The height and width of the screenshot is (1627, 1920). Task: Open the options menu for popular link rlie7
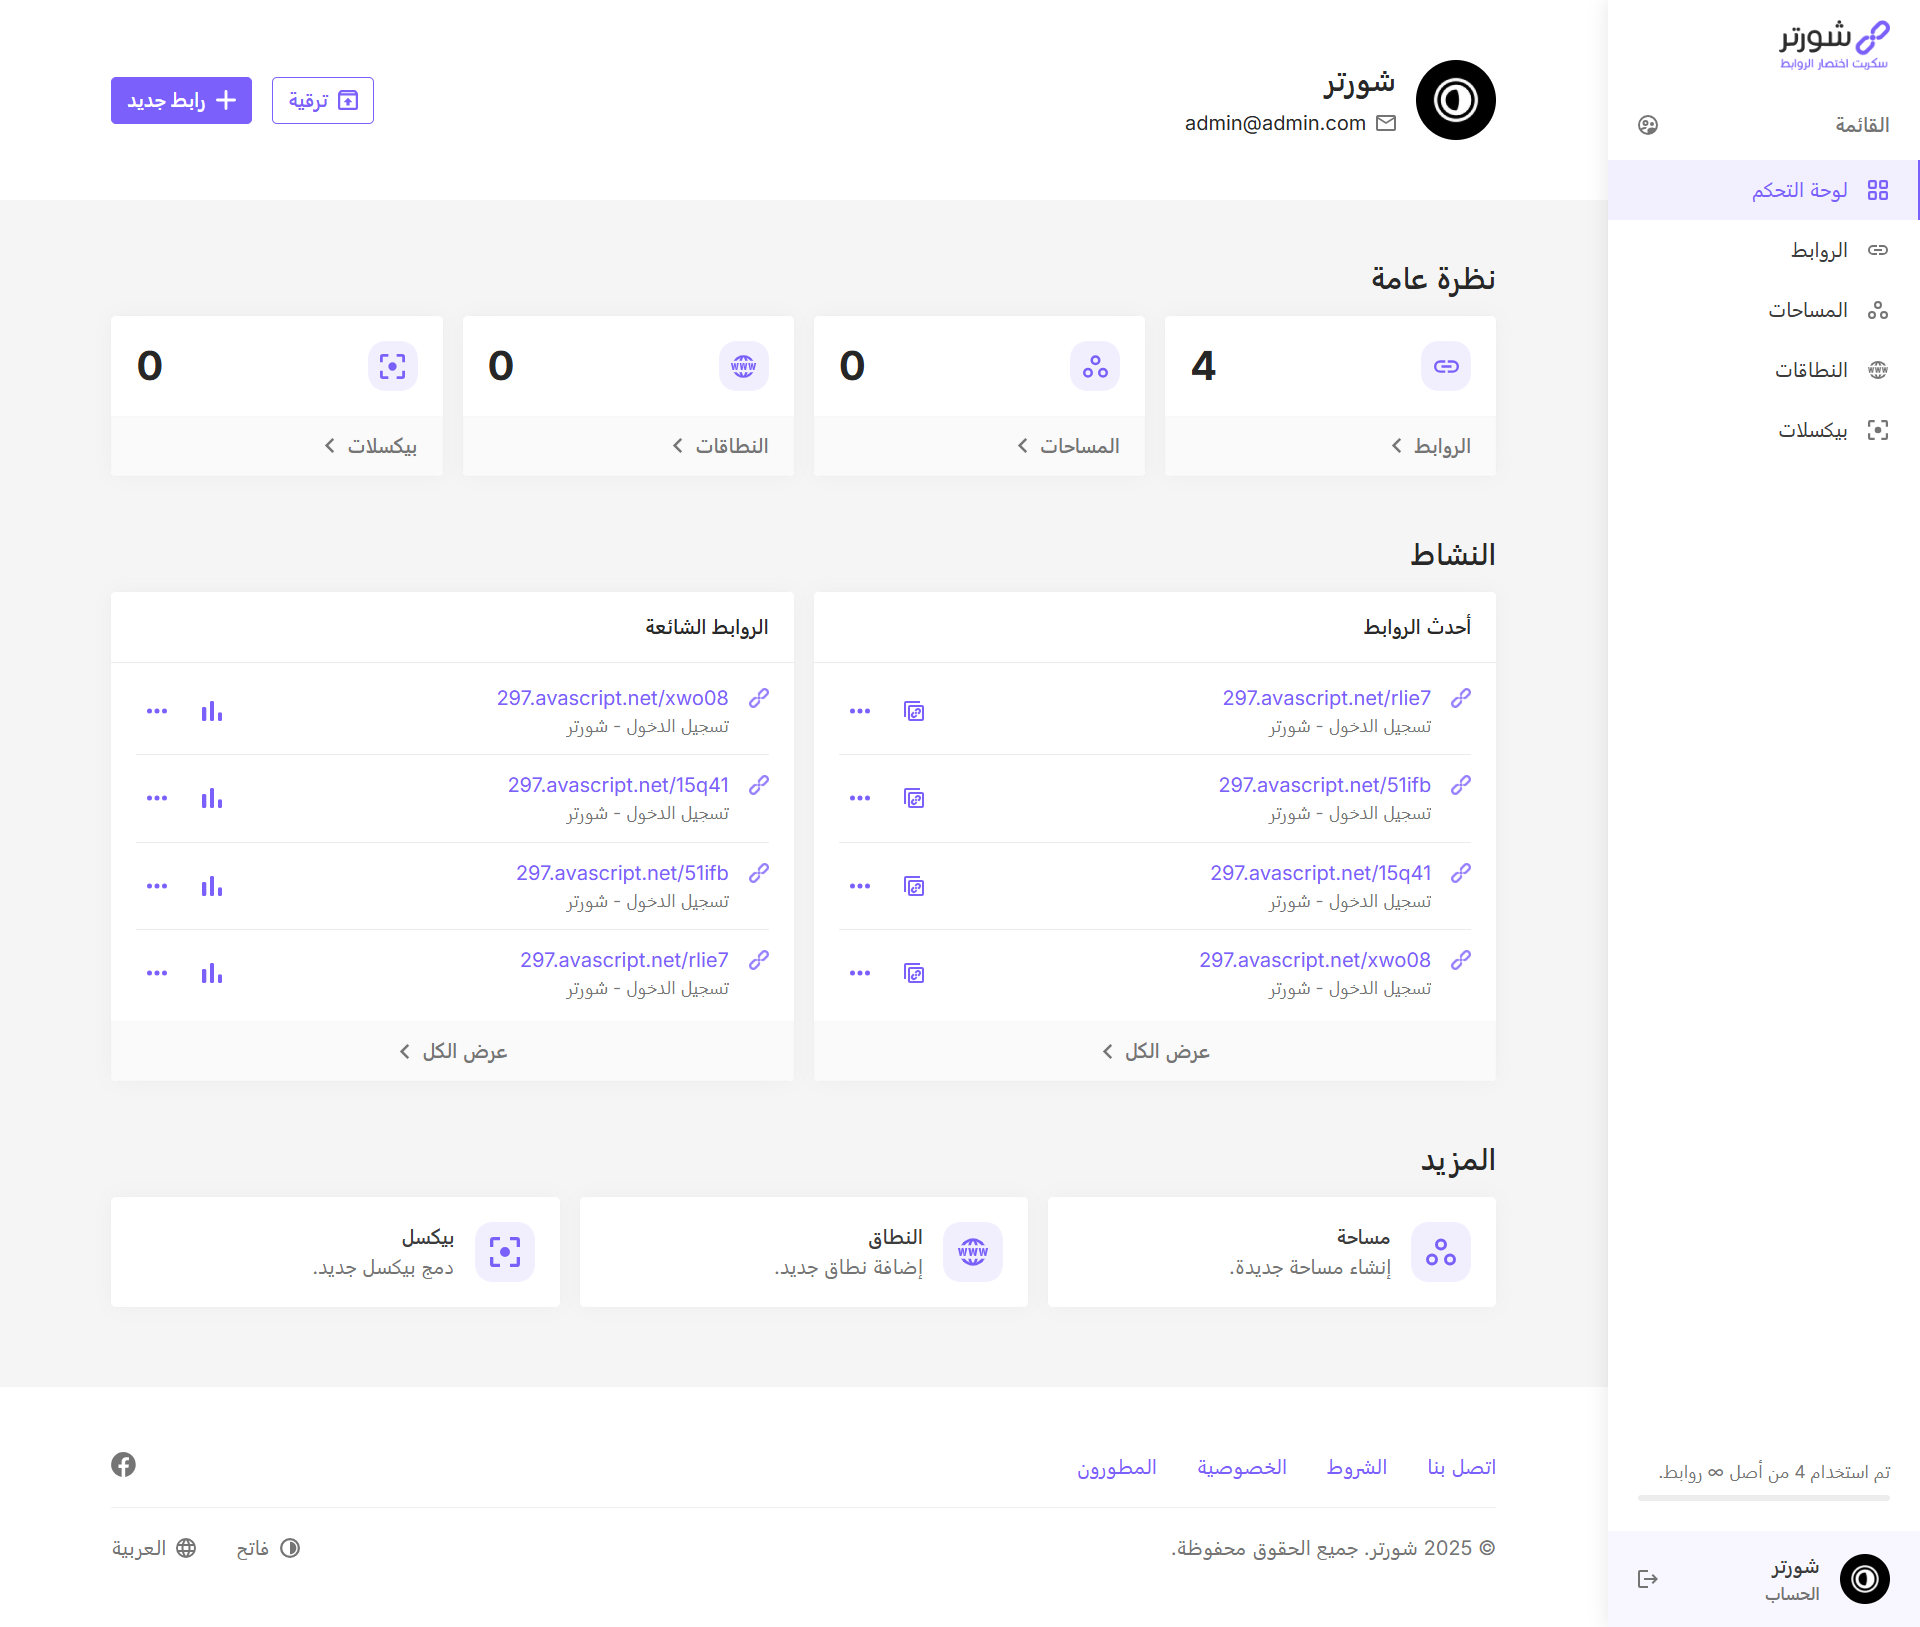tap(157, 973)
